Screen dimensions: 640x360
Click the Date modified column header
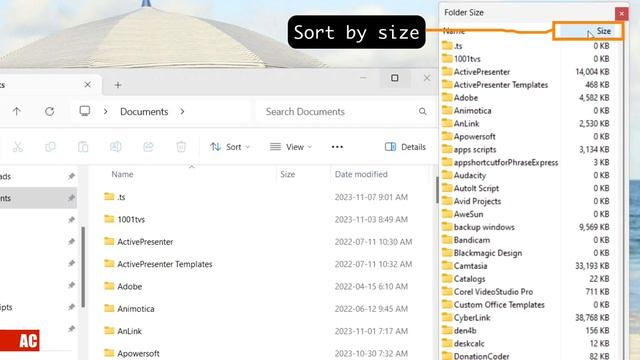361,174
